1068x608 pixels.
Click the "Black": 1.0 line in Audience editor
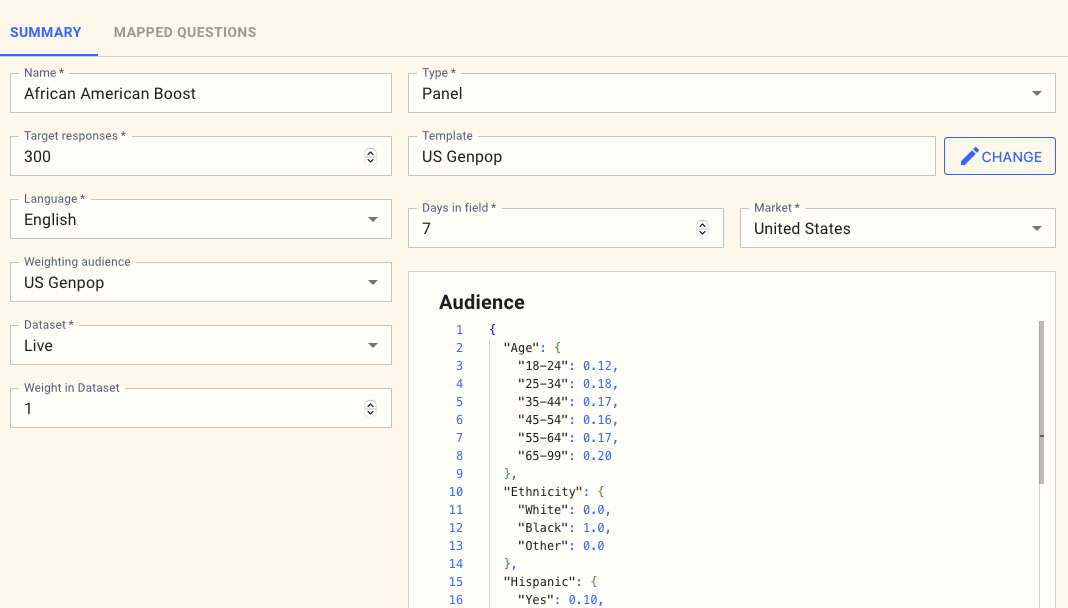(564, 528)
